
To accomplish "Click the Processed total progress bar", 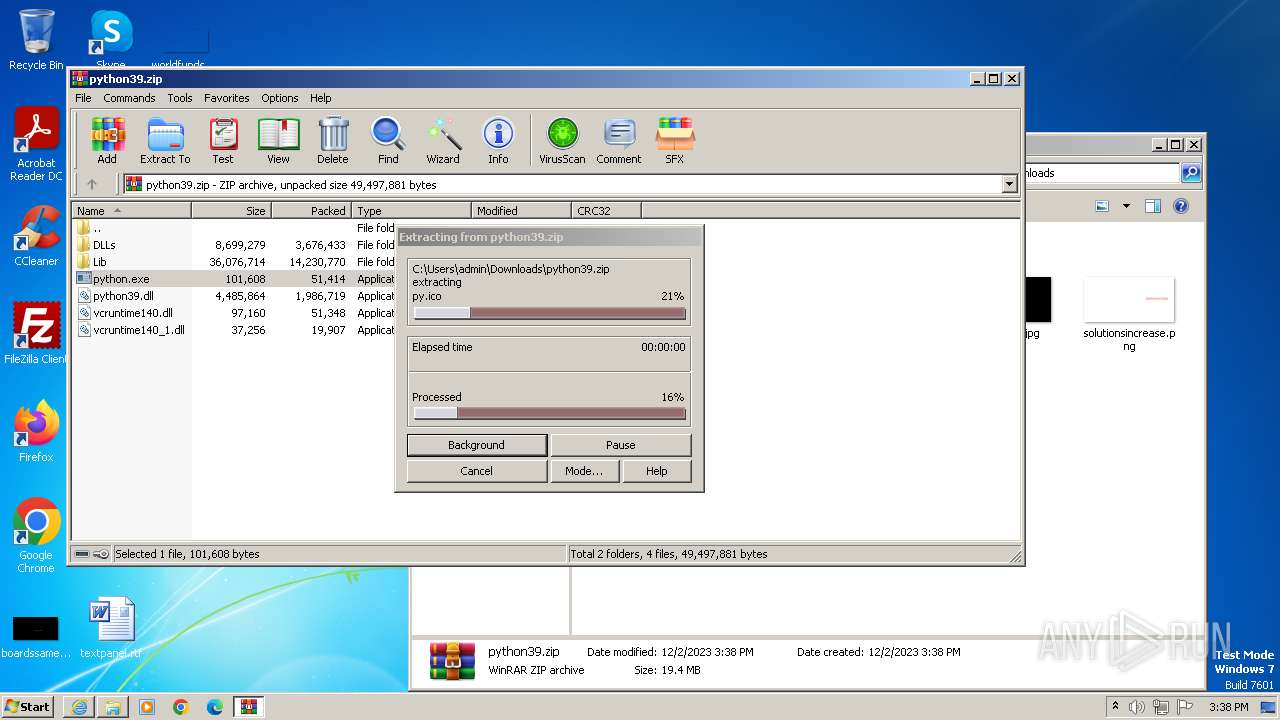I will click(549, 413).
